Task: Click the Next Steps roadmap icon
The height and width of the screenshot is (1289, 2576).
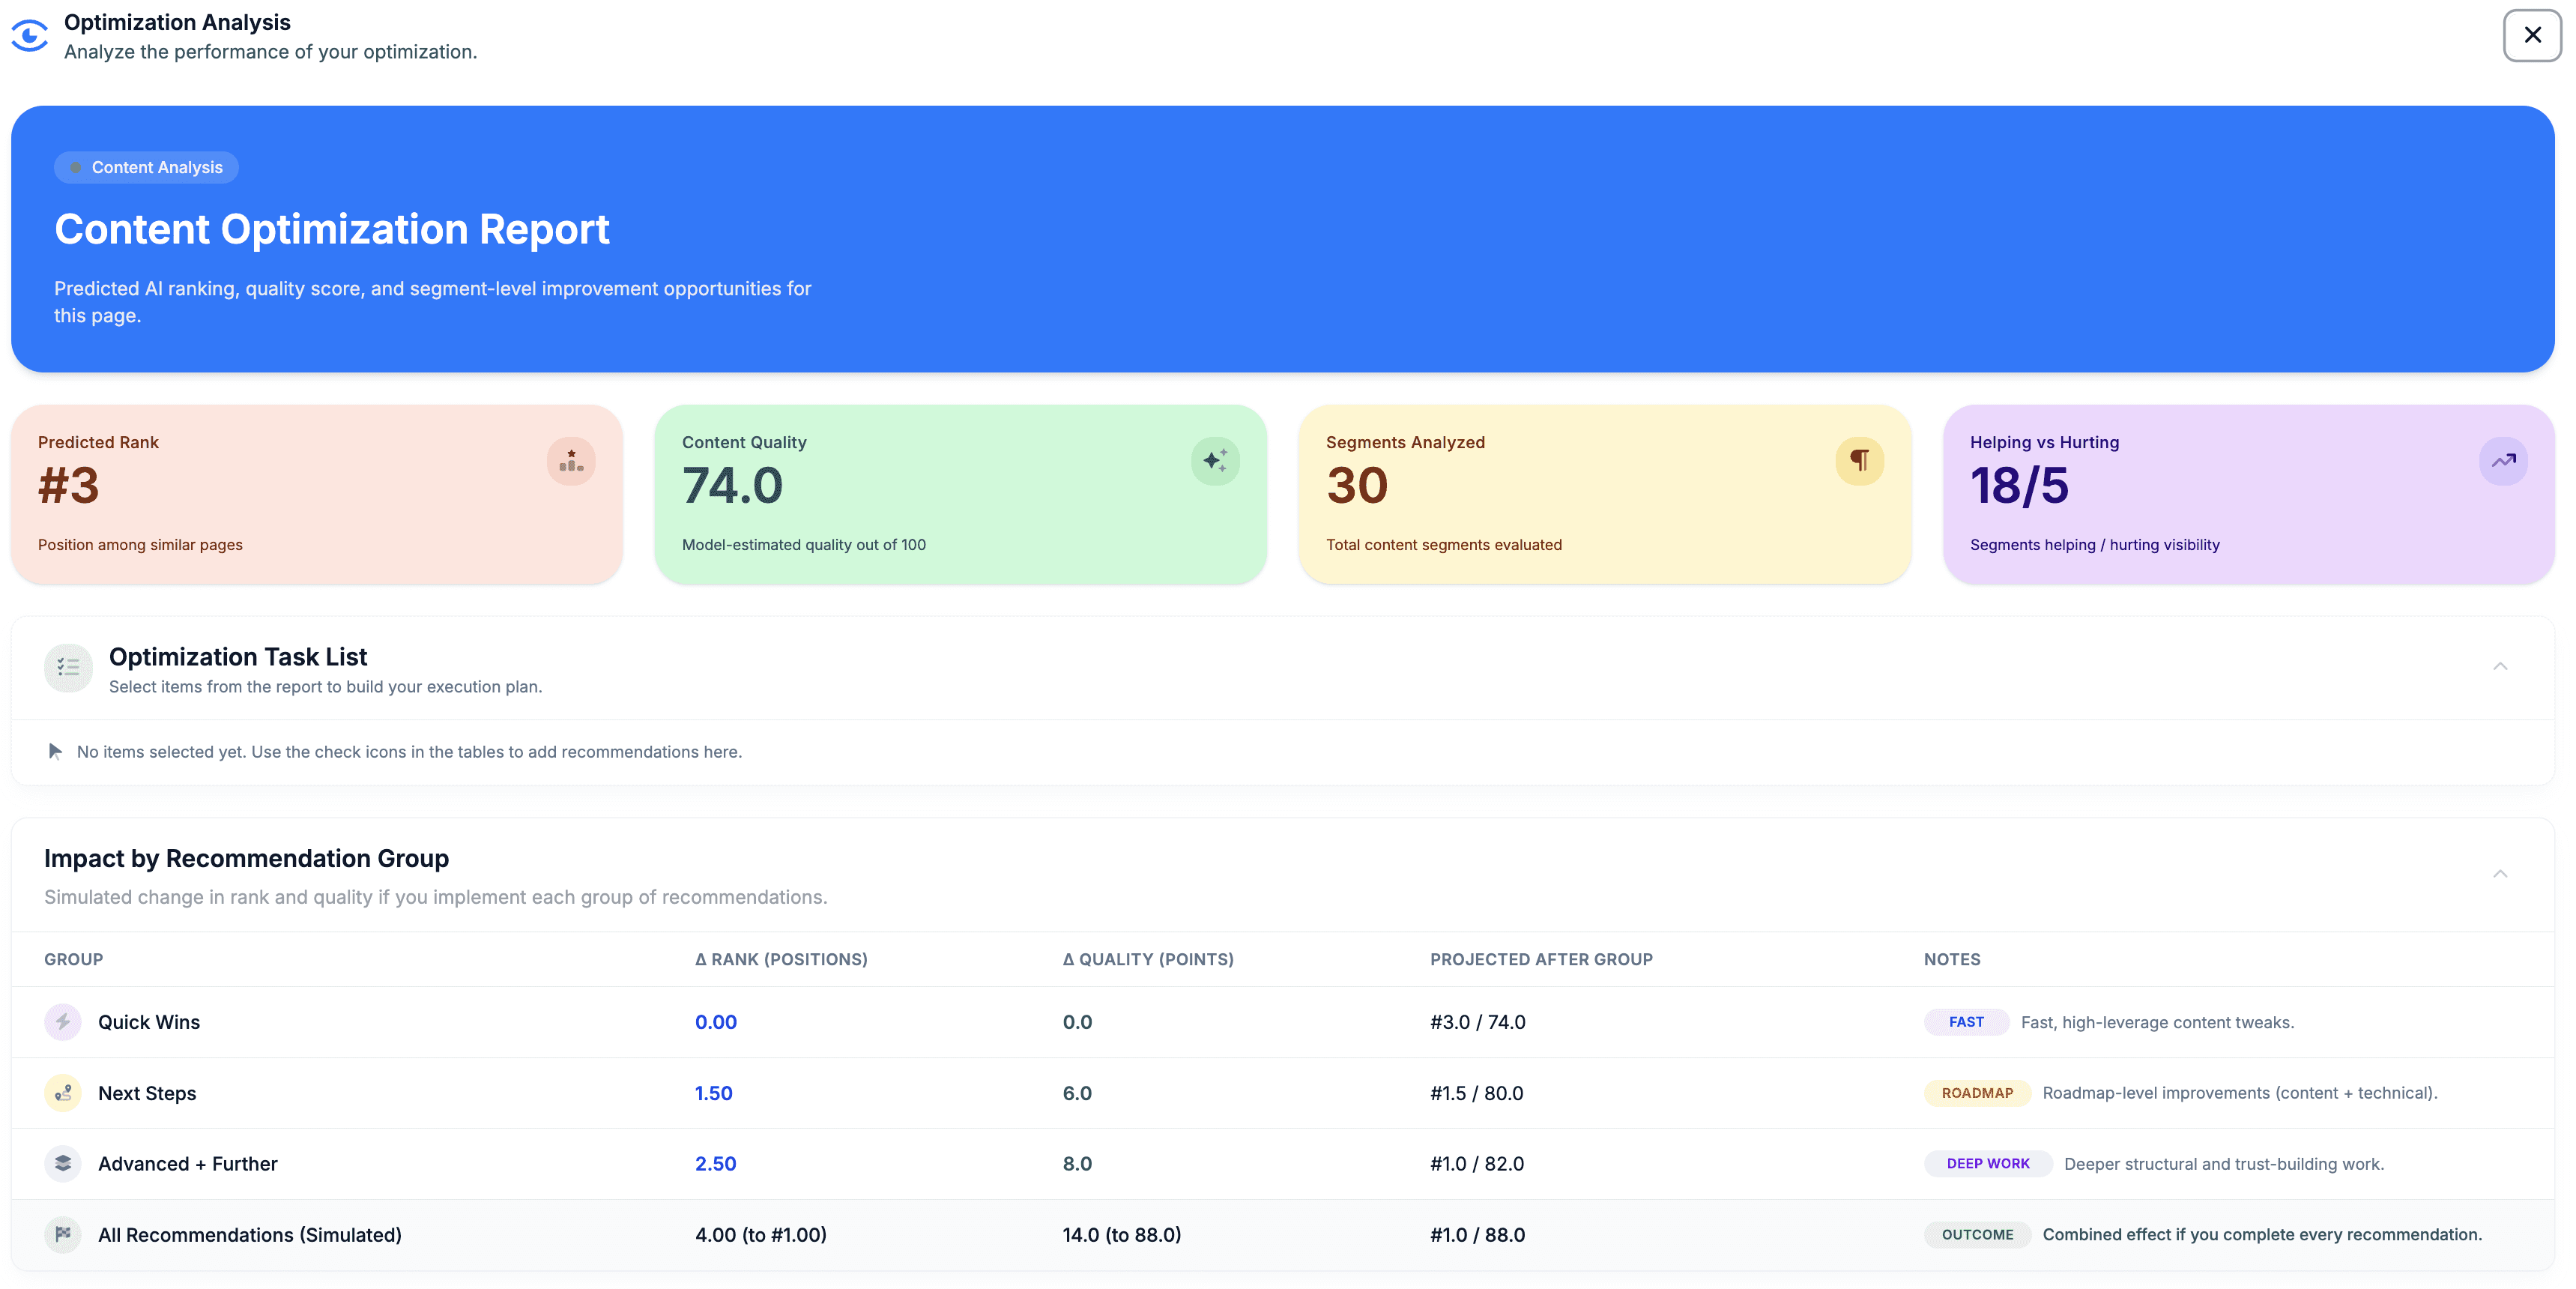Action: tap(63, 1093)
